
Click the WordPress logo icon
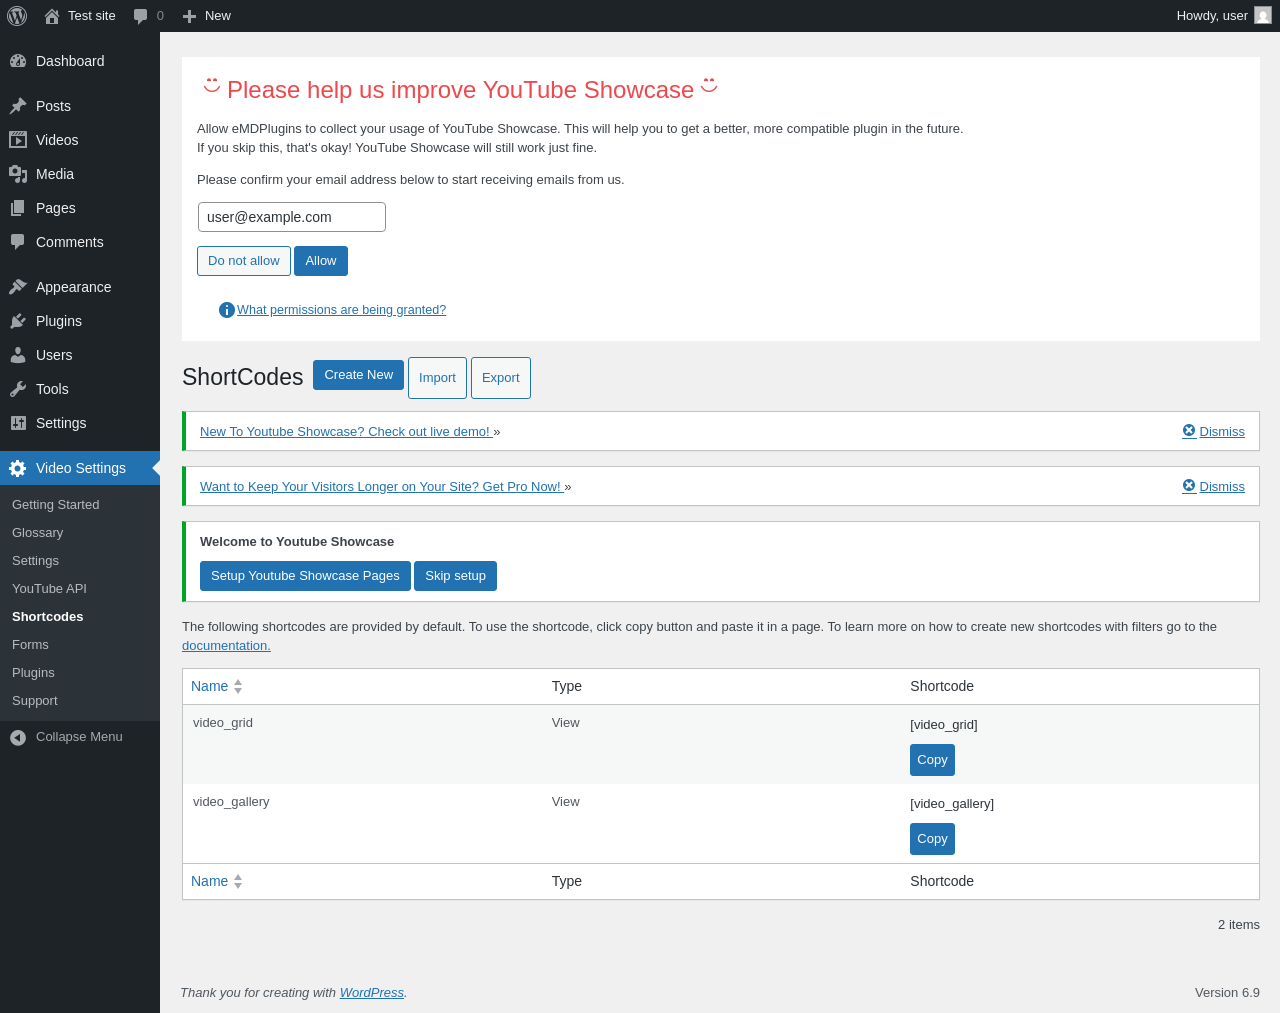coord(17,16)
